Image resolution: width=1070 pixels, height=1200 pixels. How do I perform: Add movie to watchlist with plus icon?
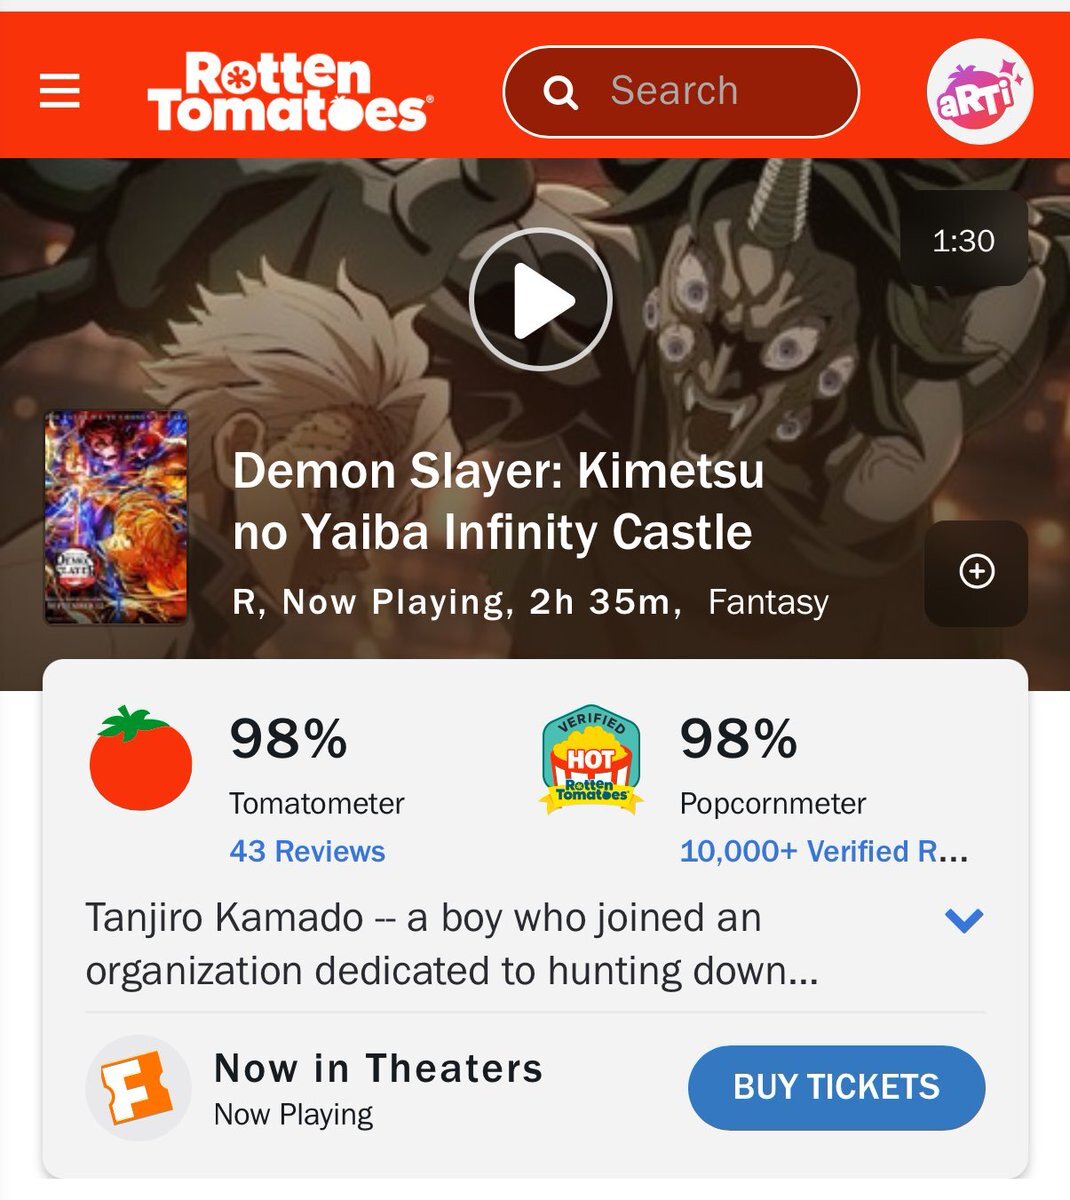coord(976,572)
